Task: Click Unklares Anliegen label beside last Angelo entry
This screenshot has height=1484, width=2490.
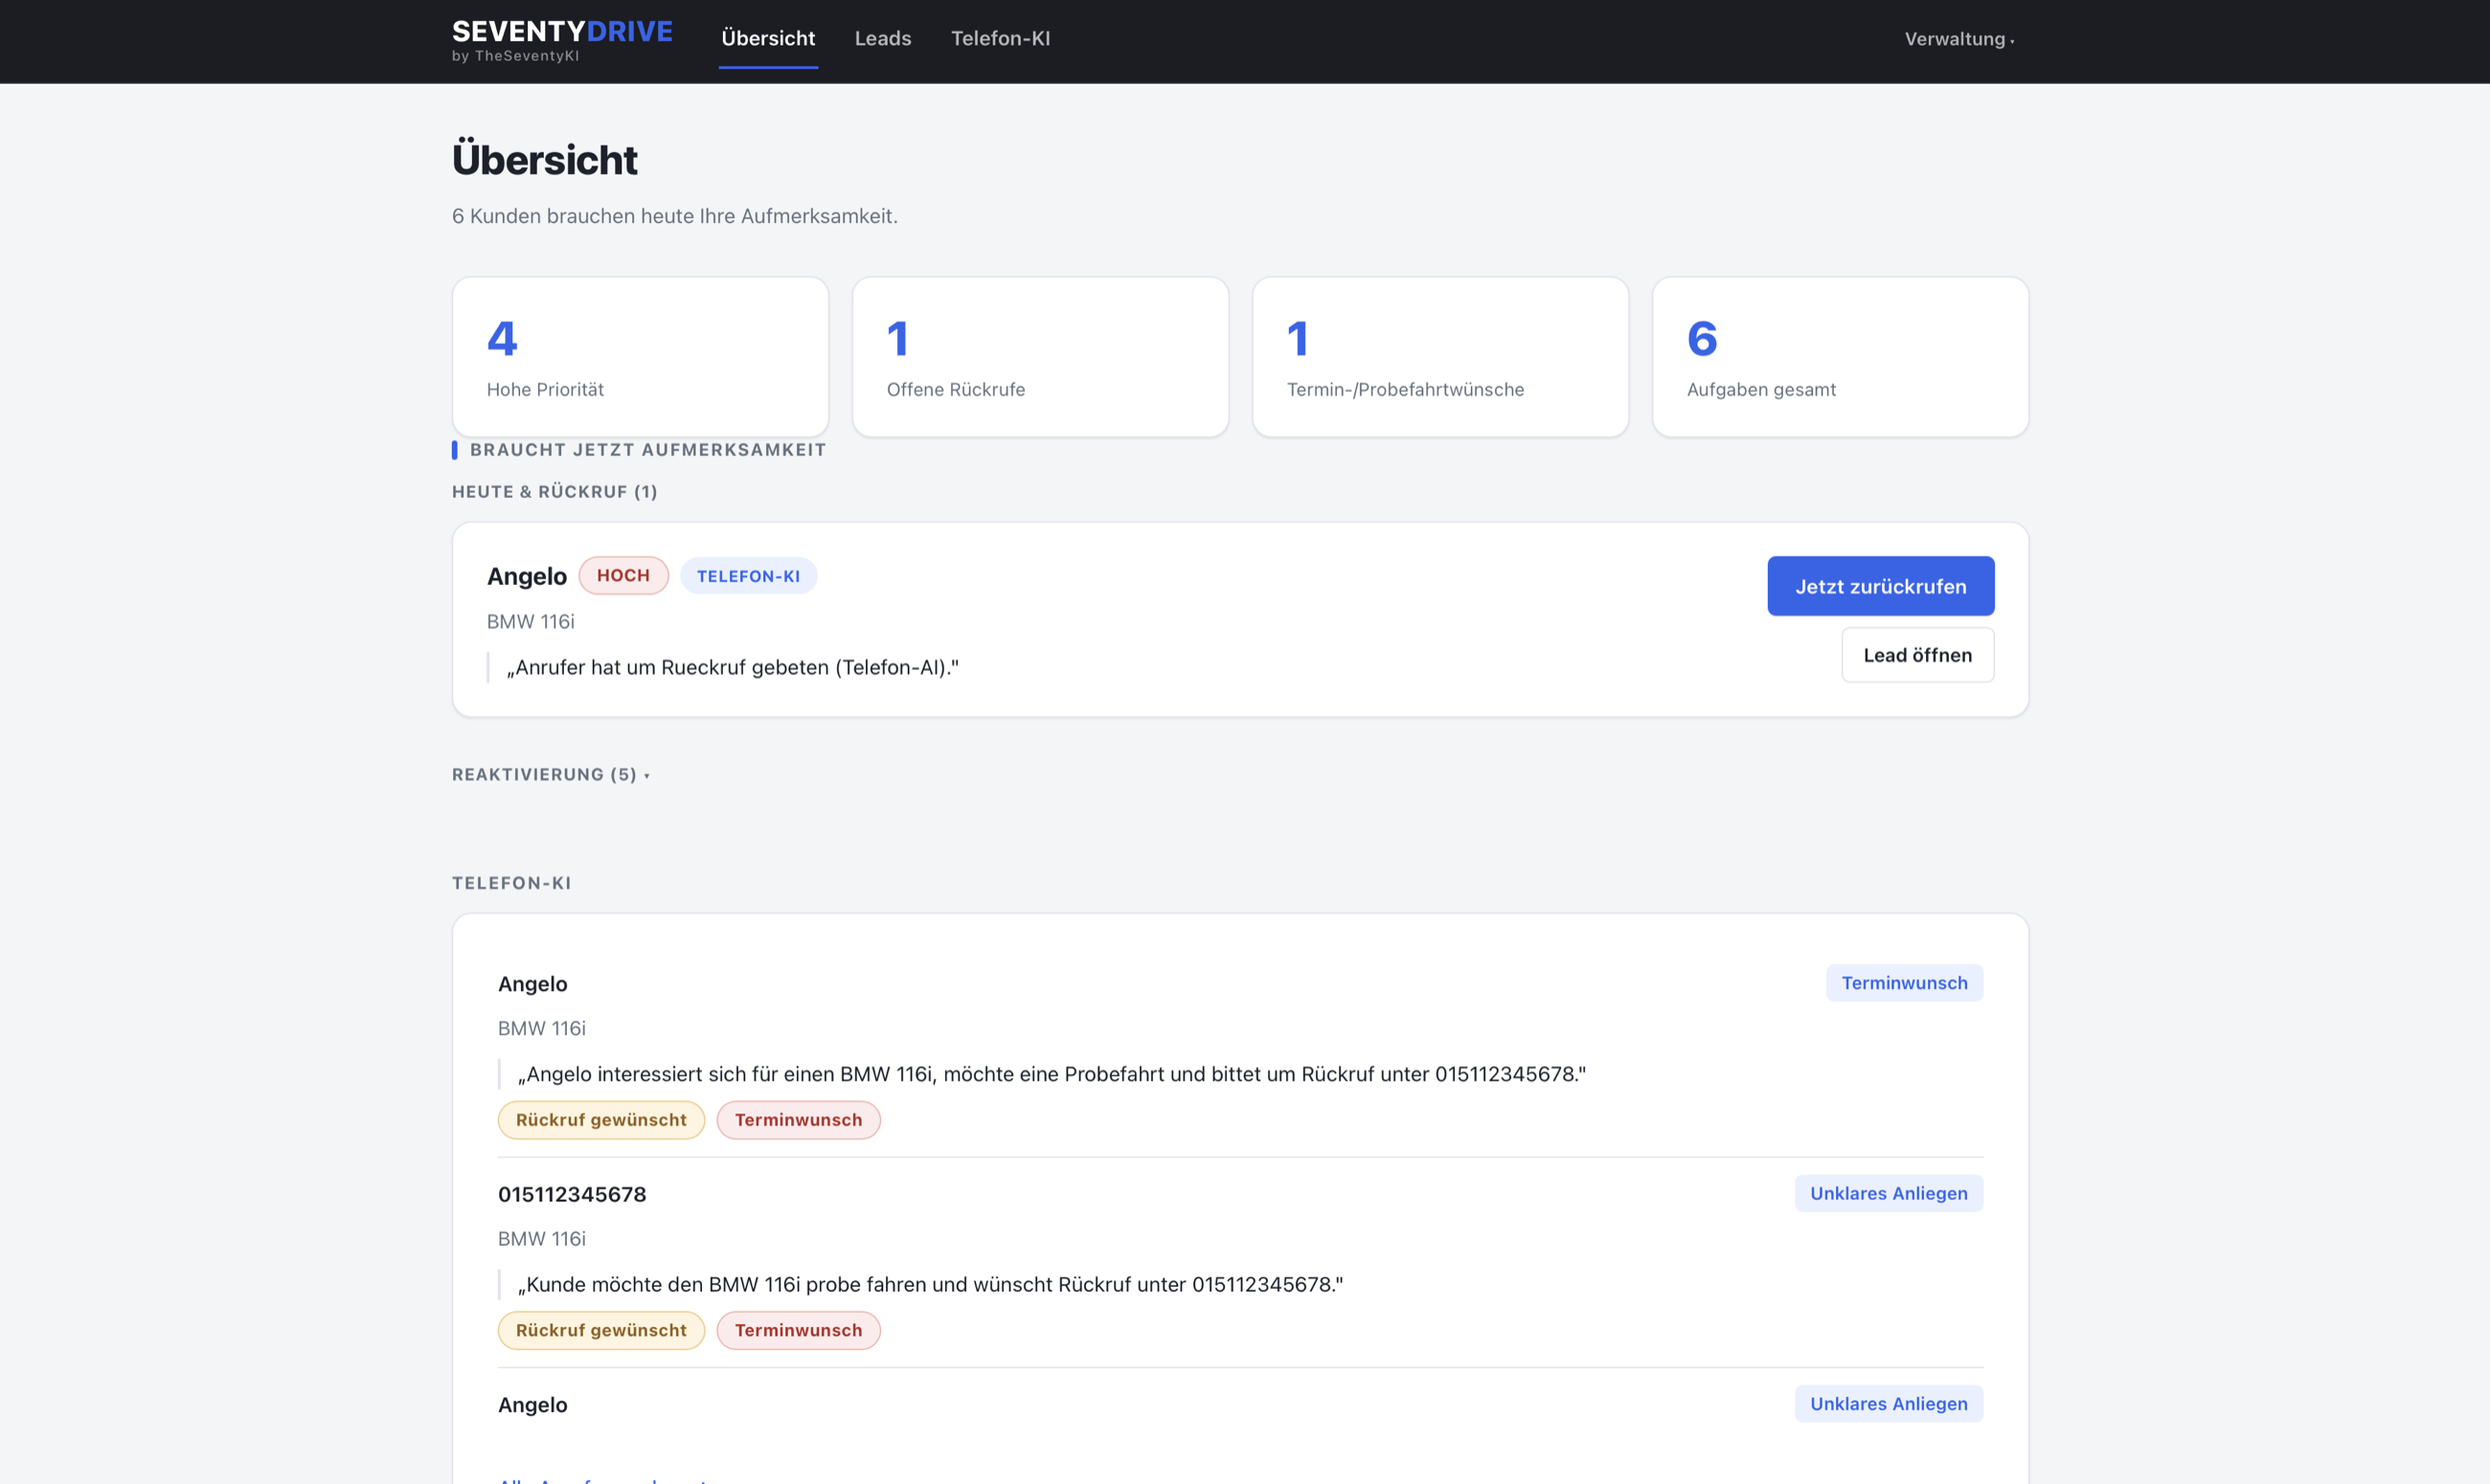Action: click(x=1888, y=1404)
